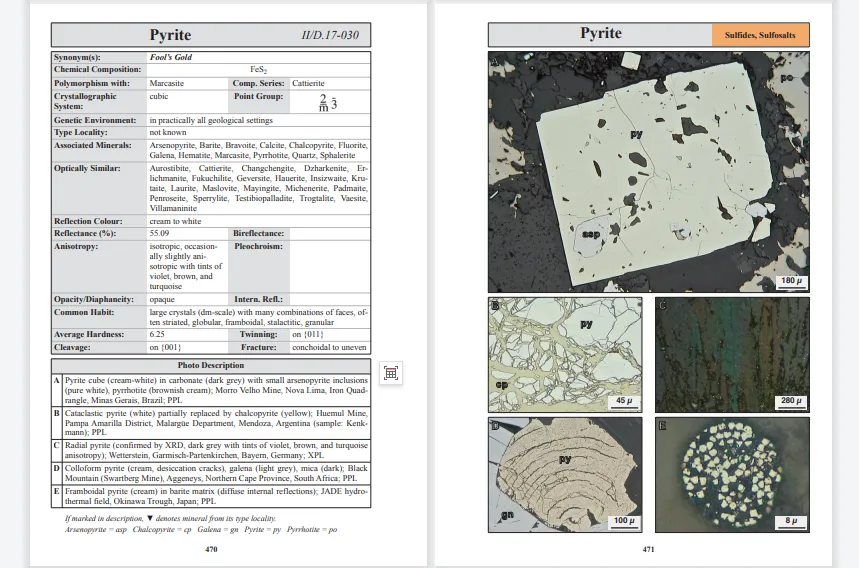Click the 180 µ scale bar in photo A
This screenshot has width=859, height=568.
click(x=790, y=281)
